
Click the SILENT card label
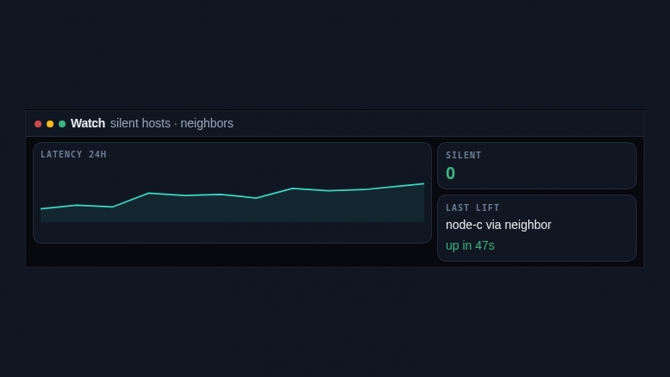pos(464,155)
